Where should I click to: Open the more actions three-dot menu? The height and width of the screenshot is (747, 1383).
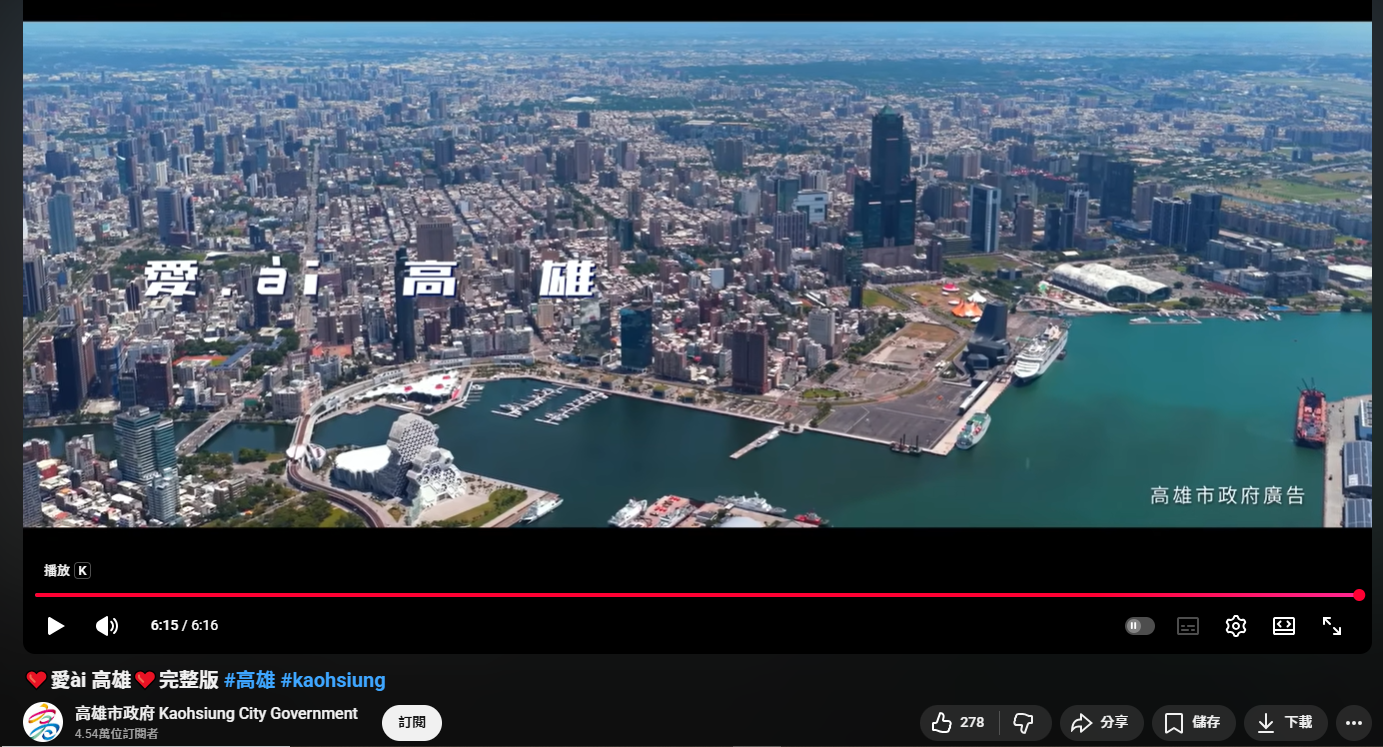1354,722
